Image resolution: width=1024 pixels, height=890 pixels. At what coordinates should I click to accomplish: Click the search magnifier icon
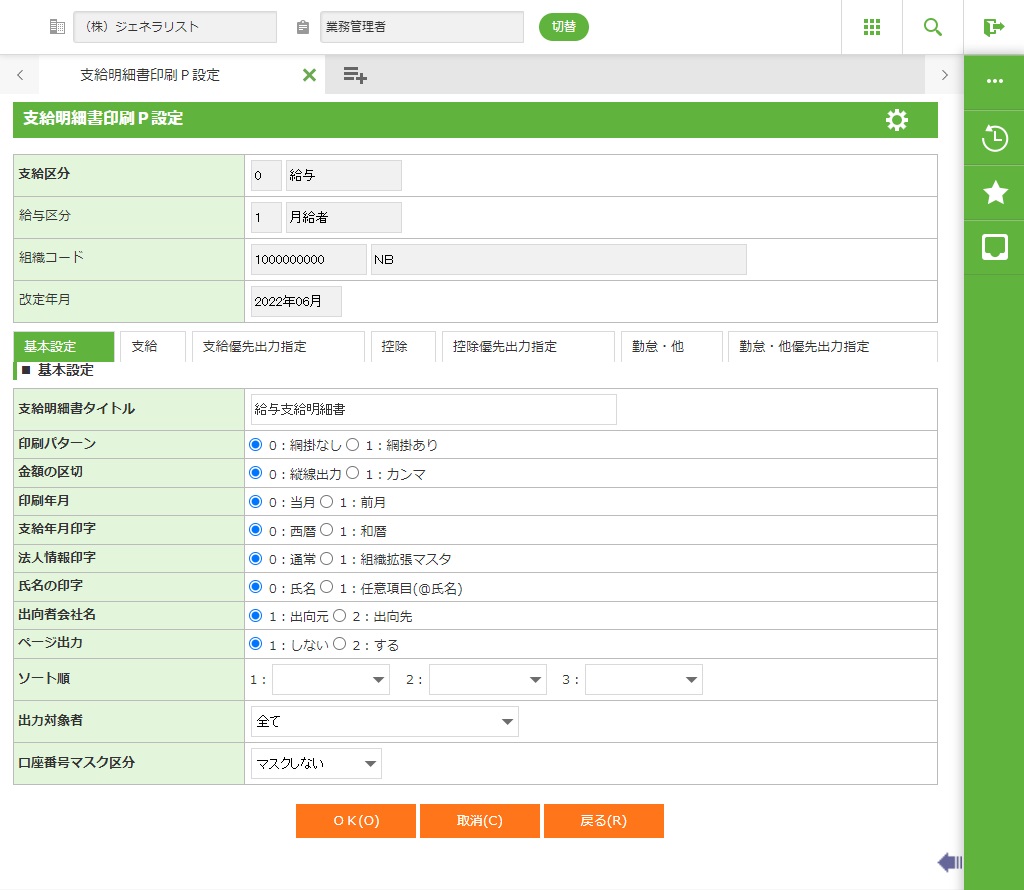point(933,27)
